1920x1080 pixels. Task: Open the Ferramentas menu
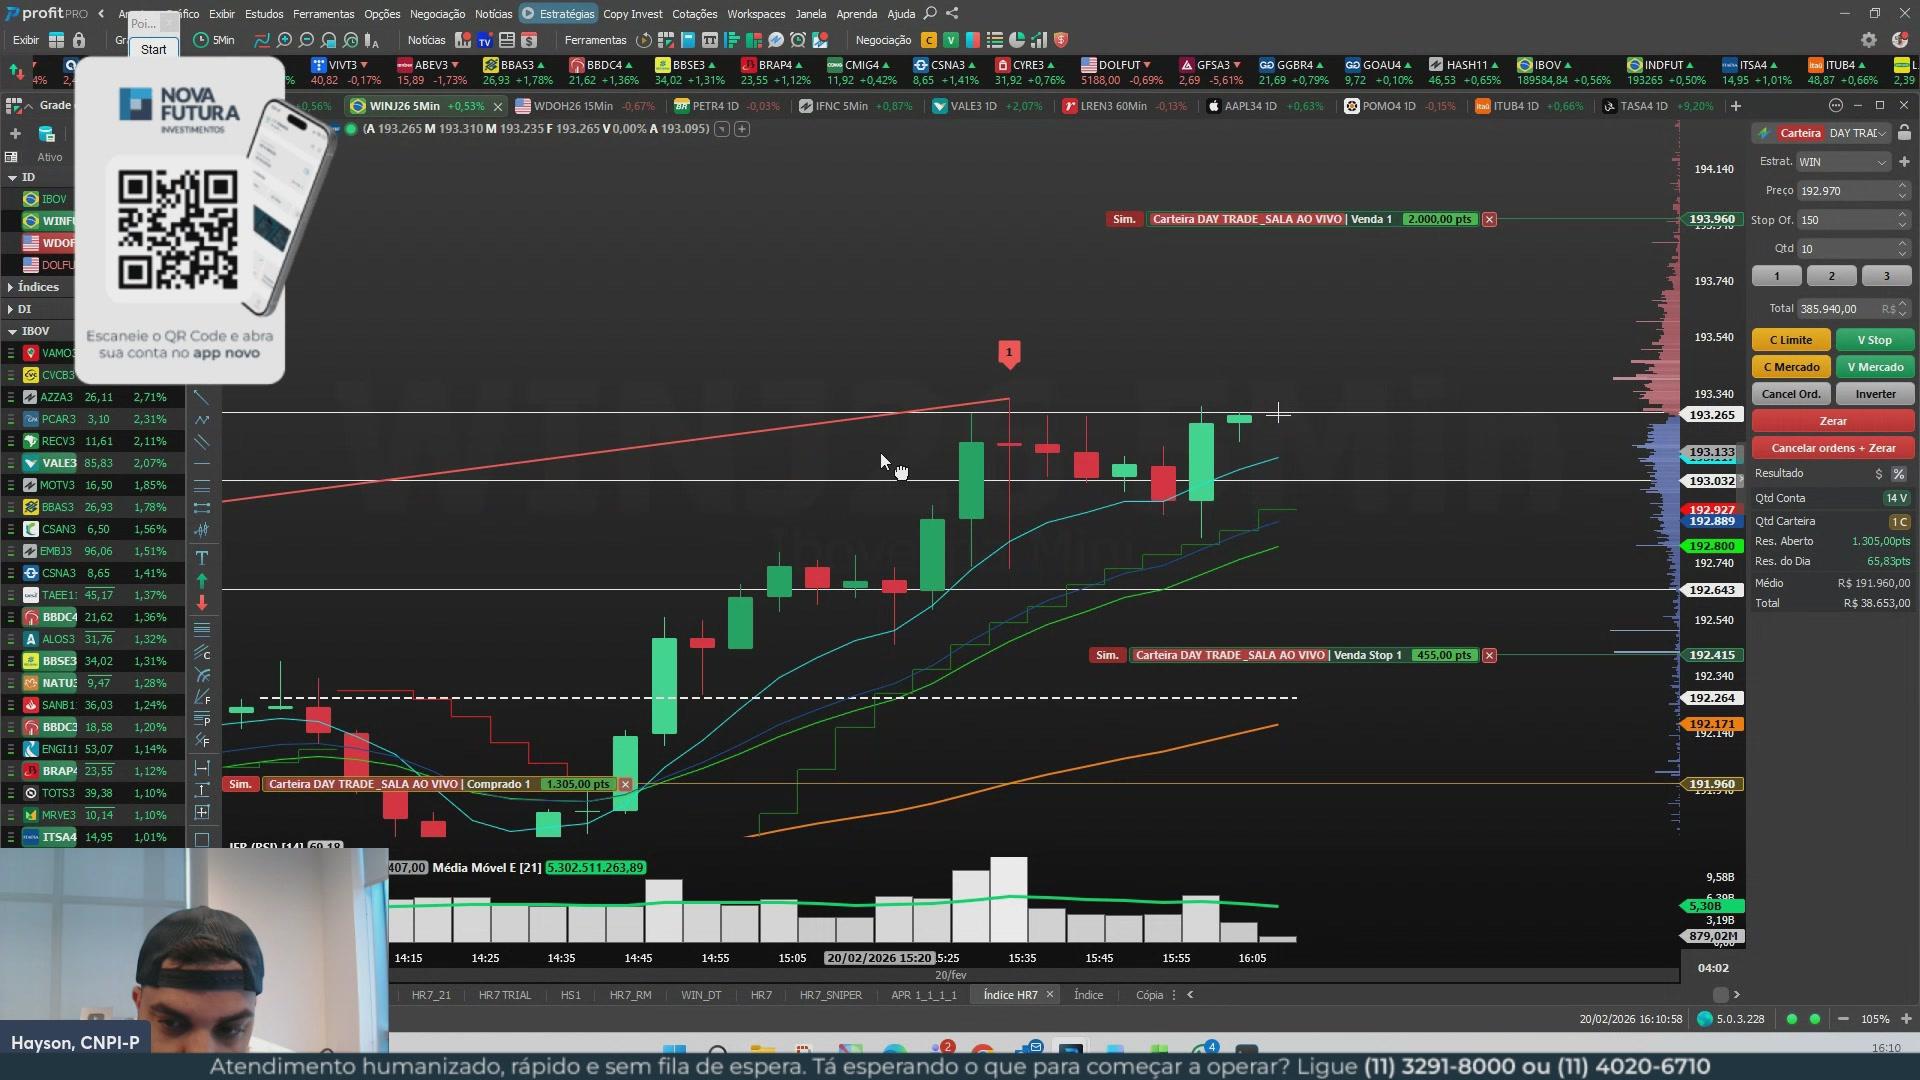323,14
